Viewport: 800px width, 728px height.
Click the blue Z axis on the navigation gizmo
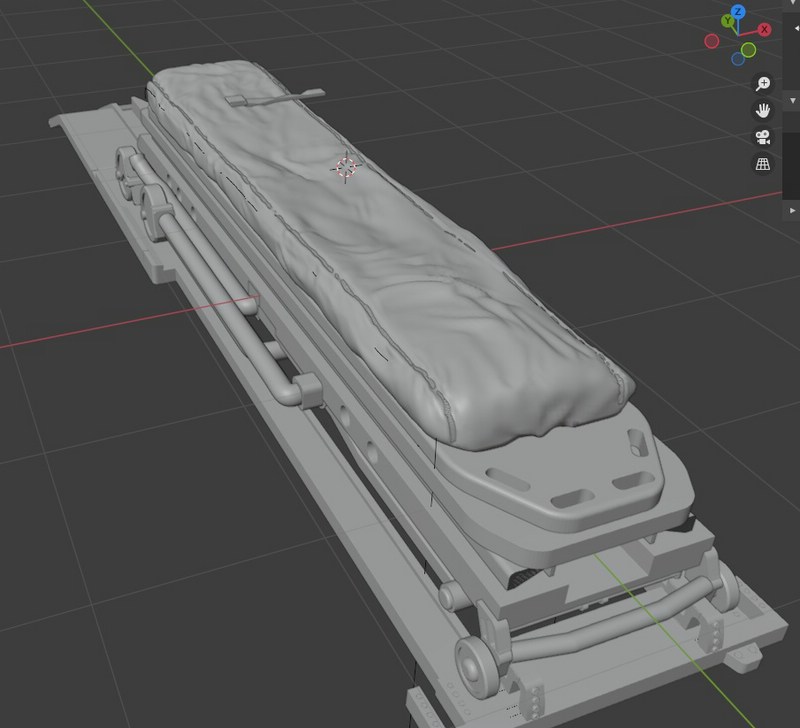pos(738,12)
